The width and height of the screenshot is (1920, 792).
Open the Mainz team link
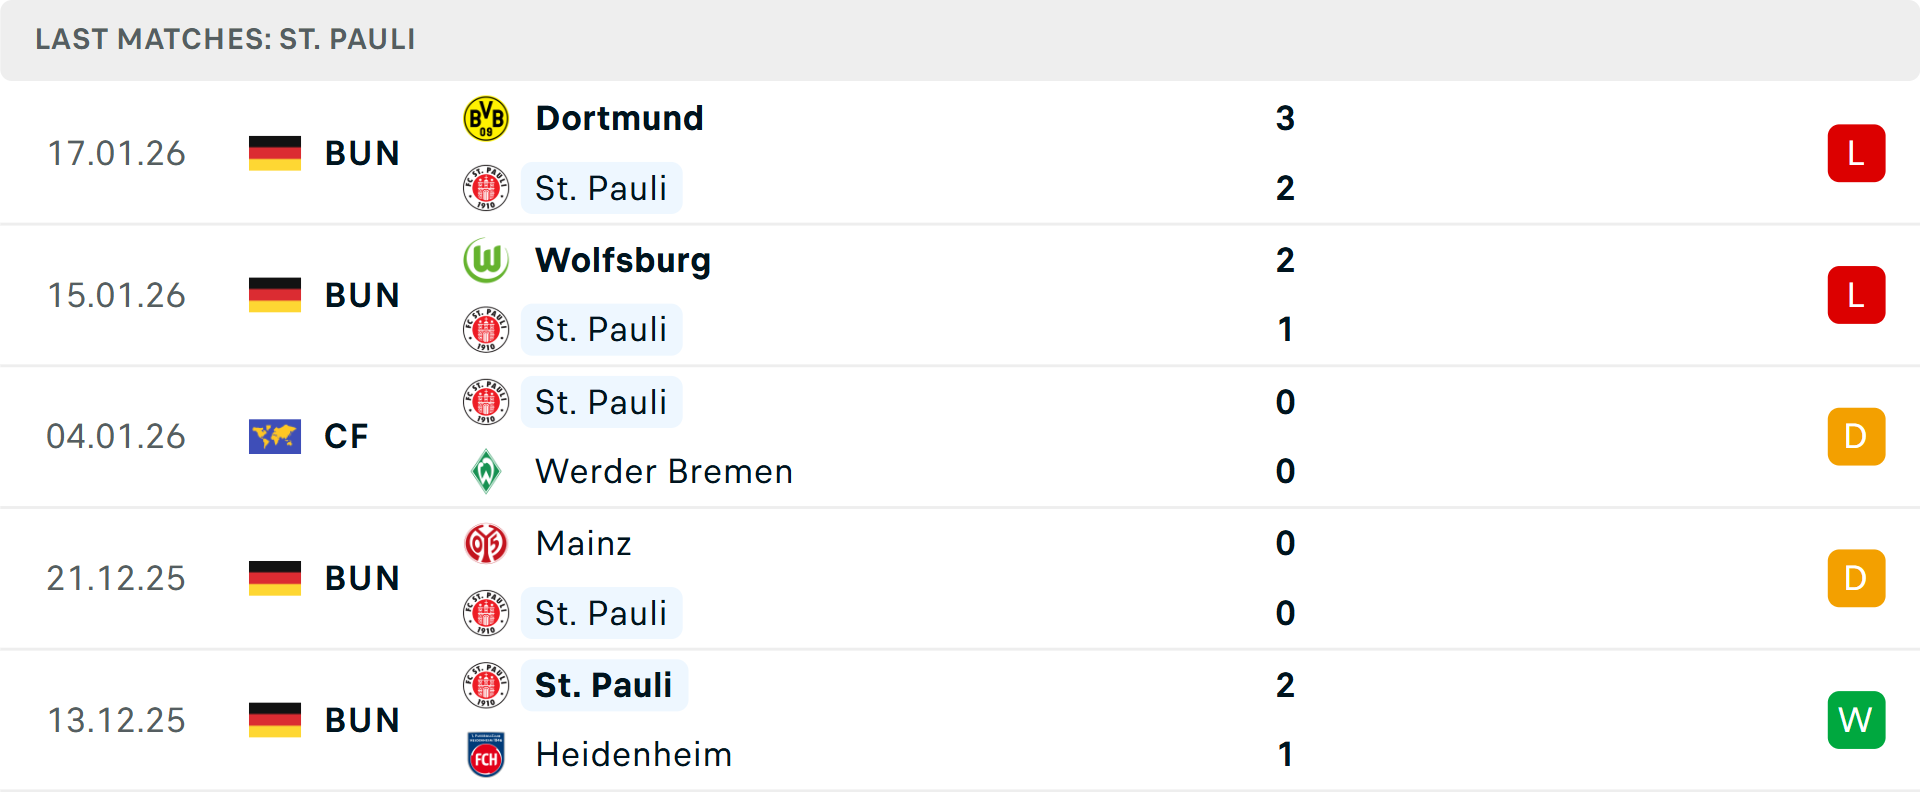[584, 543]
